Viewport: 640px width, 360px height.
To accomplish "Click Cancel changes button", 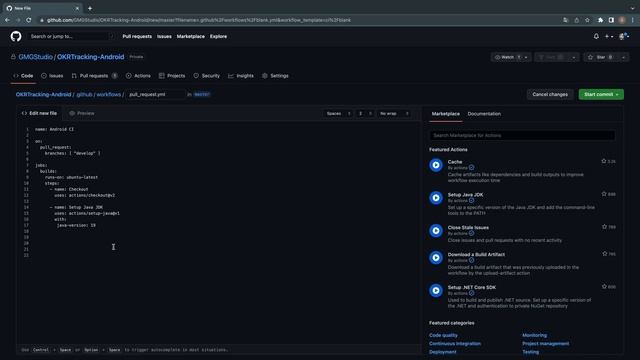I will point(550,94).
